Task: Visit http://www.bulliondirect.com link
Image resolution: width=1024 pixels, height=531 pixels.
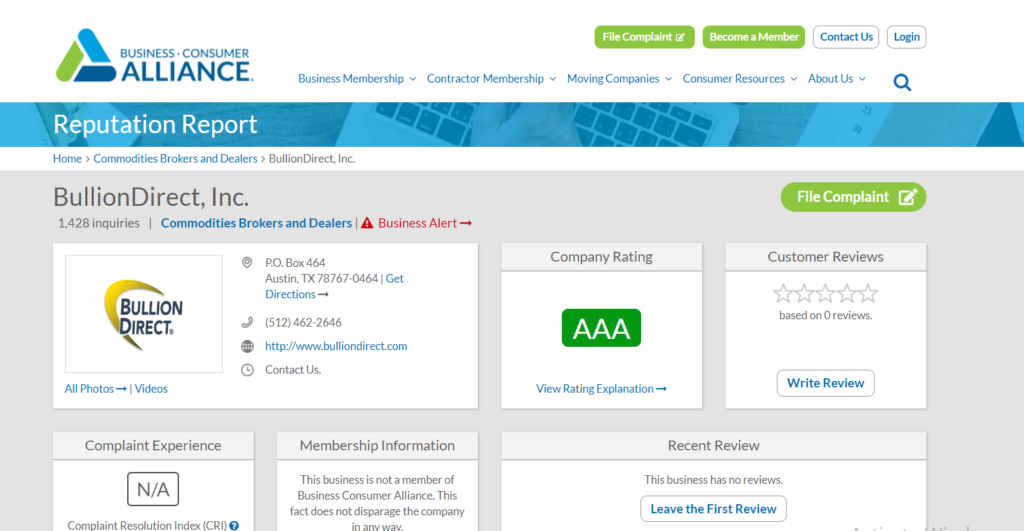Action: click(x=336, y=346)
